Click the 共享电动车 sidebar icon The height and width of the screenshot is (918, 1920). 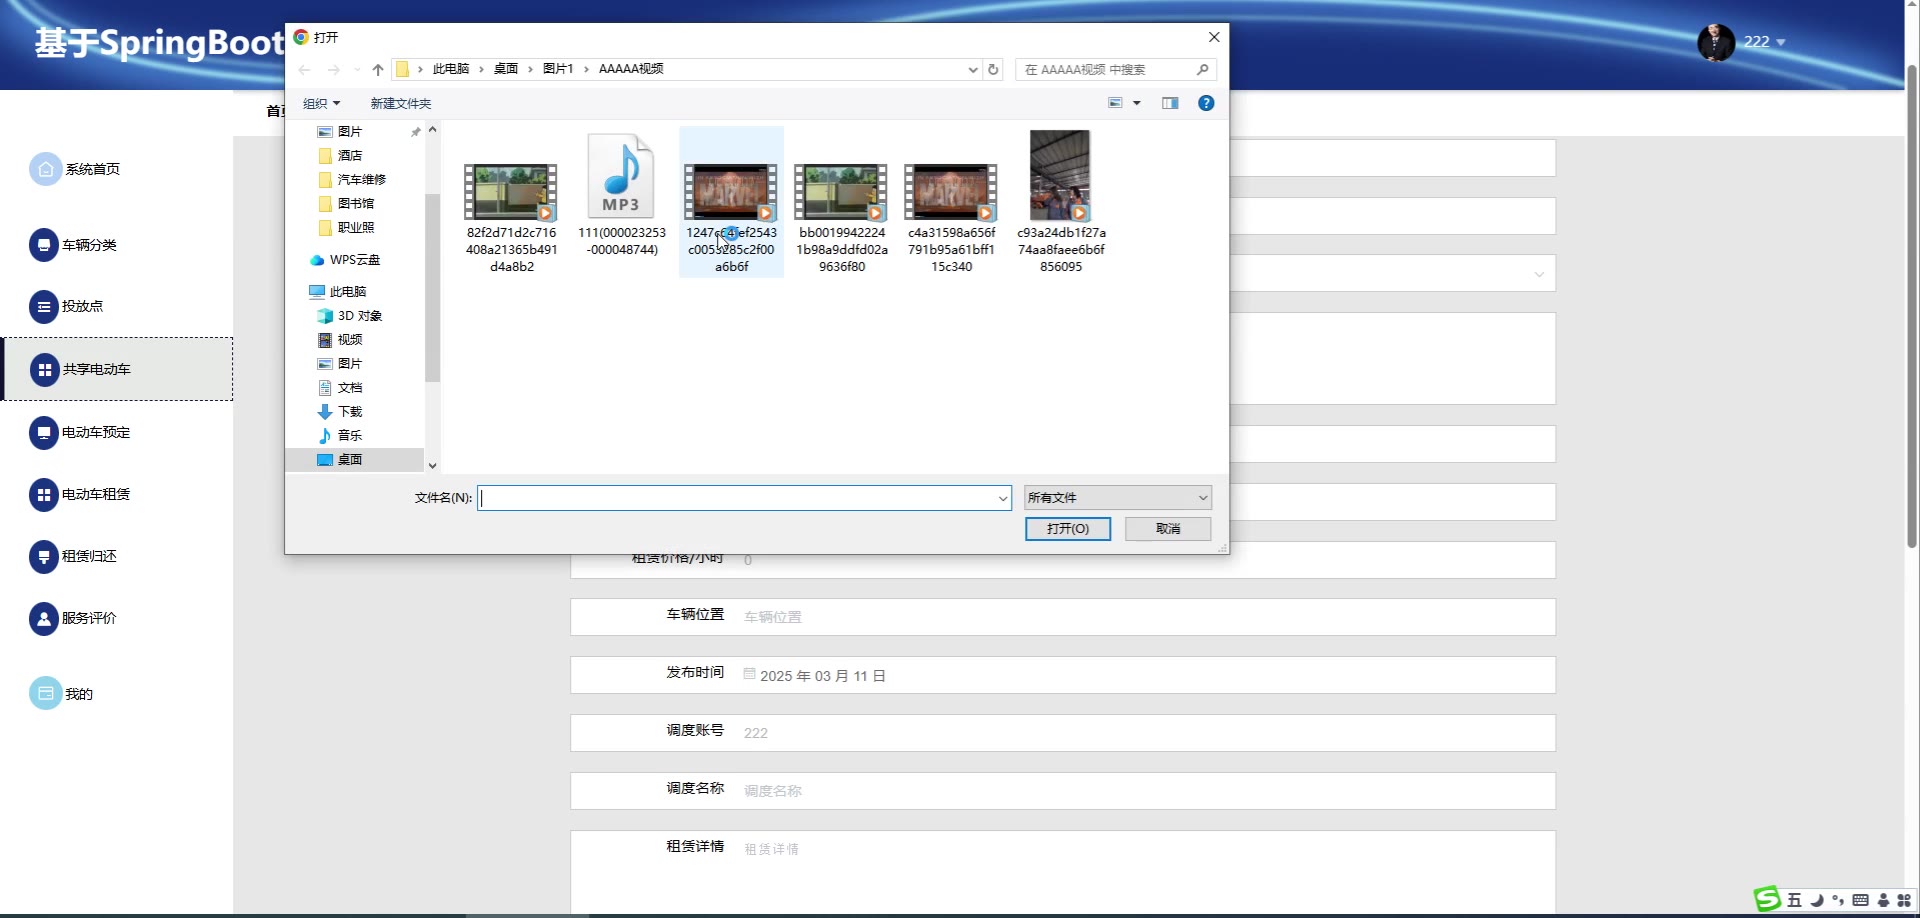[x=44, y=370]
